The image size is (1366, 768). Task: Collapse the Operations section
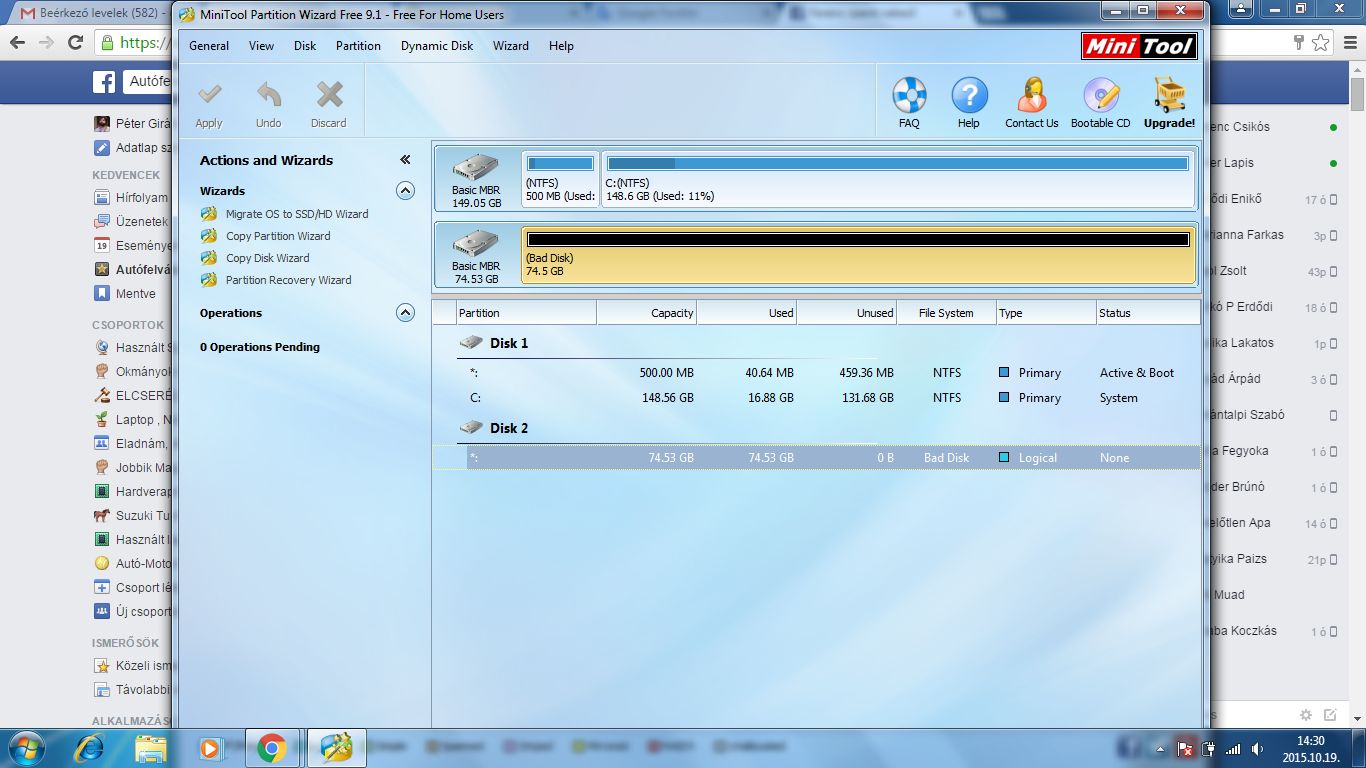(x=405, y=313)
